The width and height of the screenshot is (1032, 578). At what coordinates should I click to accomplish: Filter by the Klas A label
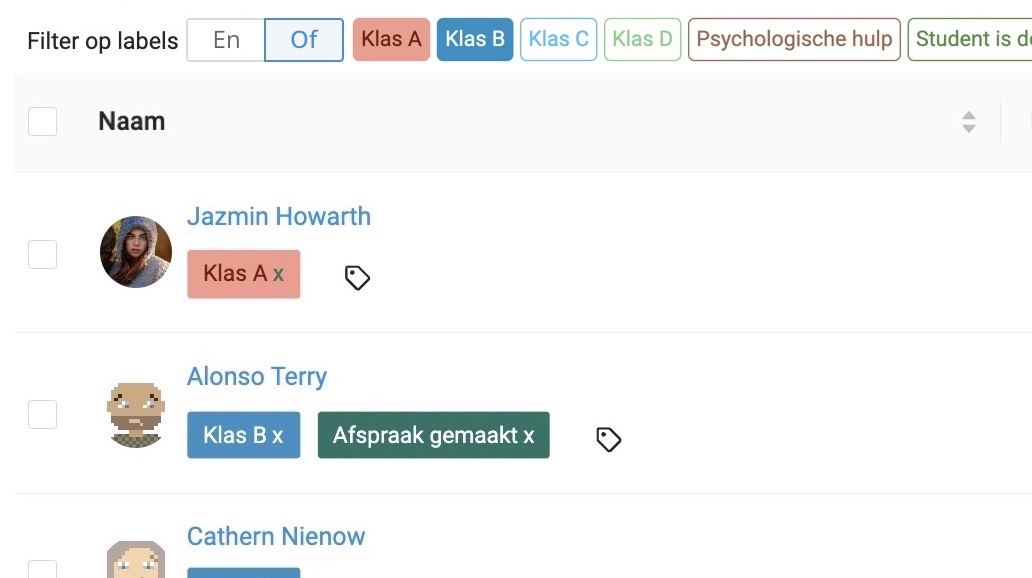(x=391, y=39)
